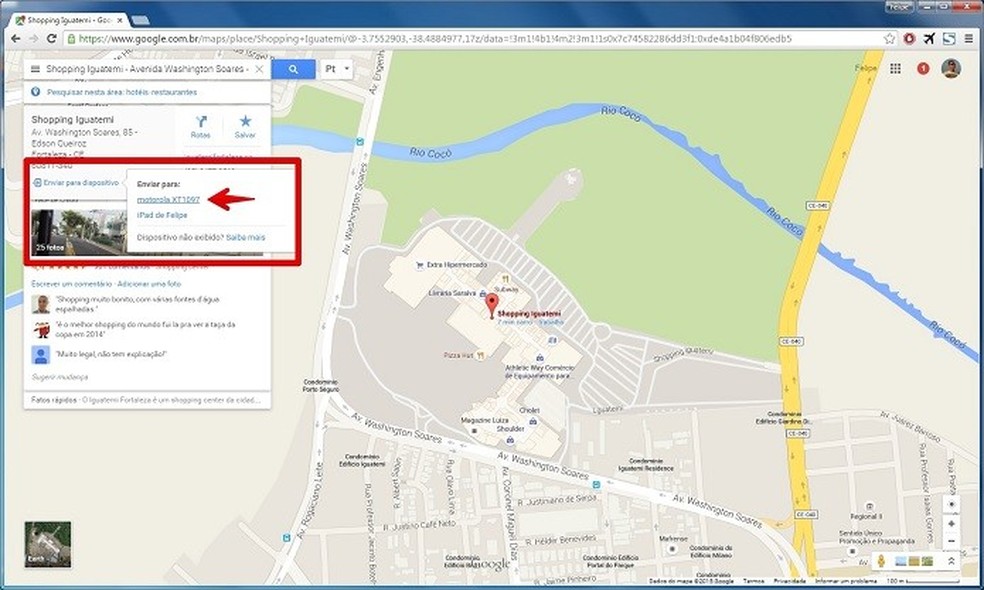Click the Chrome back arrow
984x590 pixels.
point(16,38)
